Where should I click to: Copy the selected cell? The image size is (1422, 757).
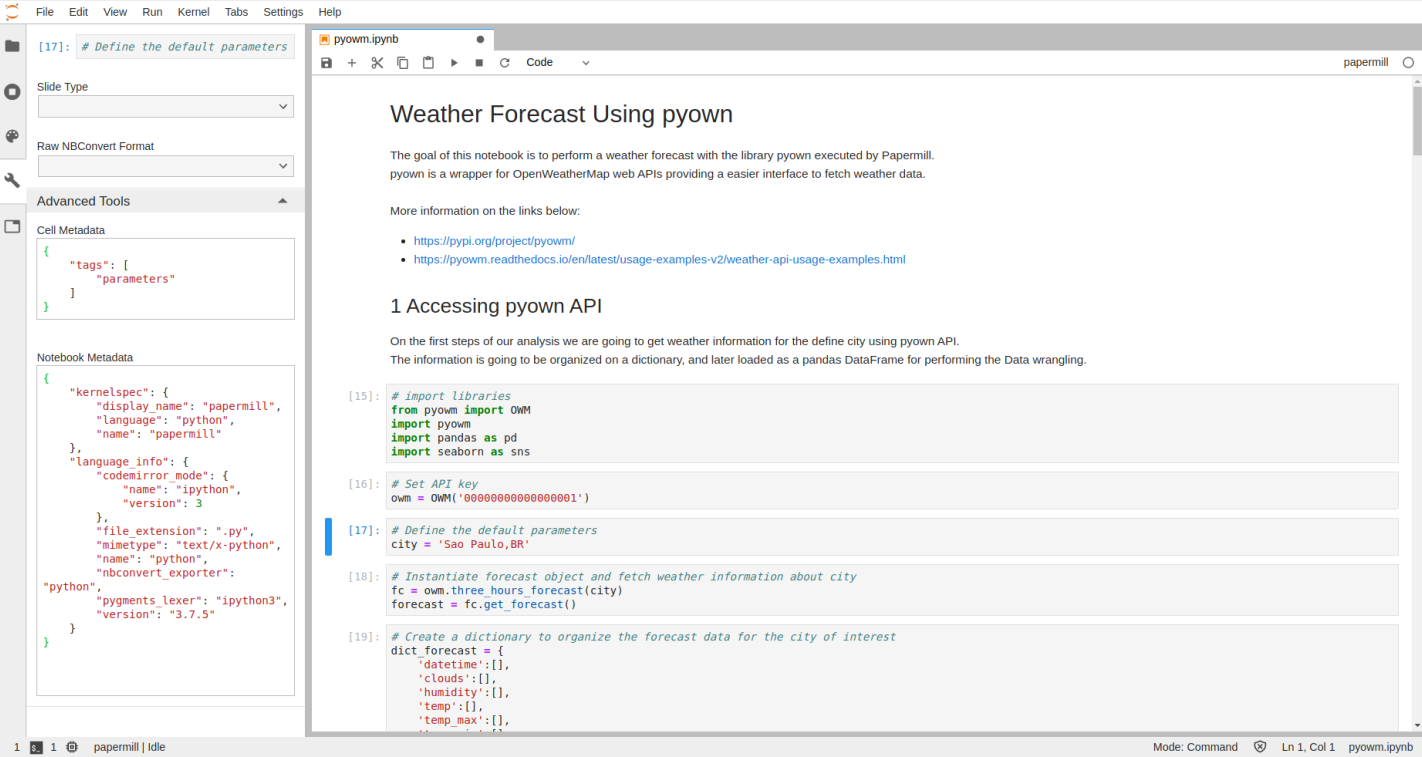[x=402, y=62]
